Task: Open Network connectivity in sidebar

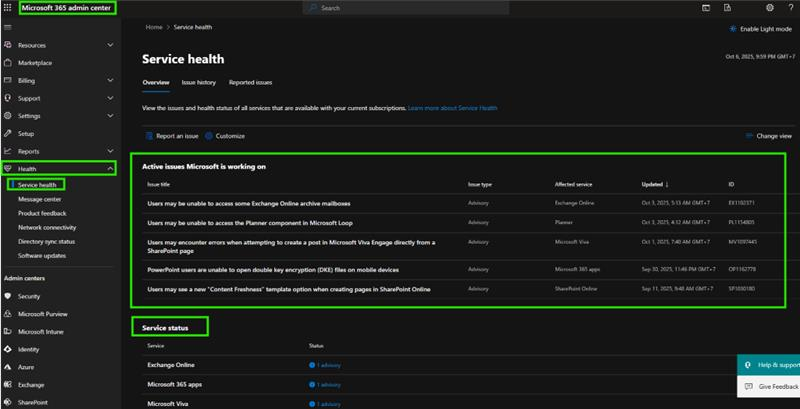Action: (47, 227)
